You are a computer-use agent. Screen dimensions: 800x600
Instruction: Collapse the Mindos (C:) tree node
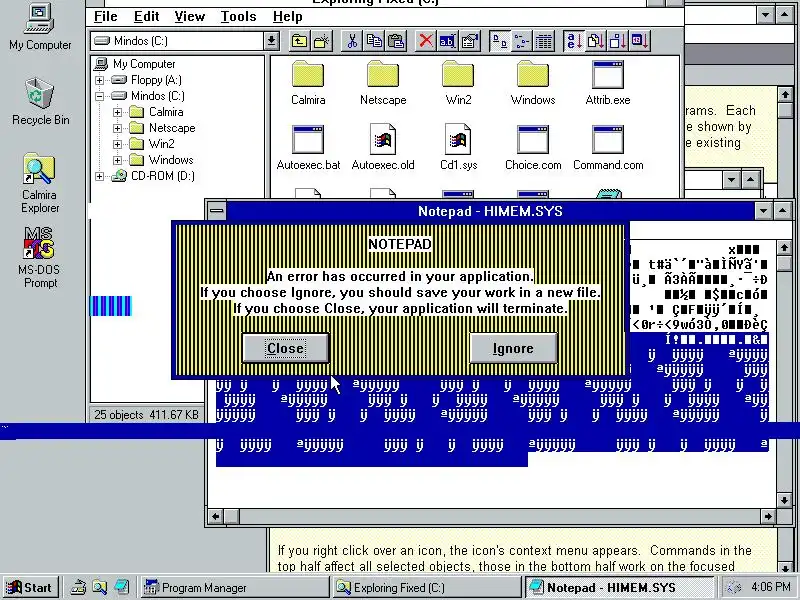99,96
